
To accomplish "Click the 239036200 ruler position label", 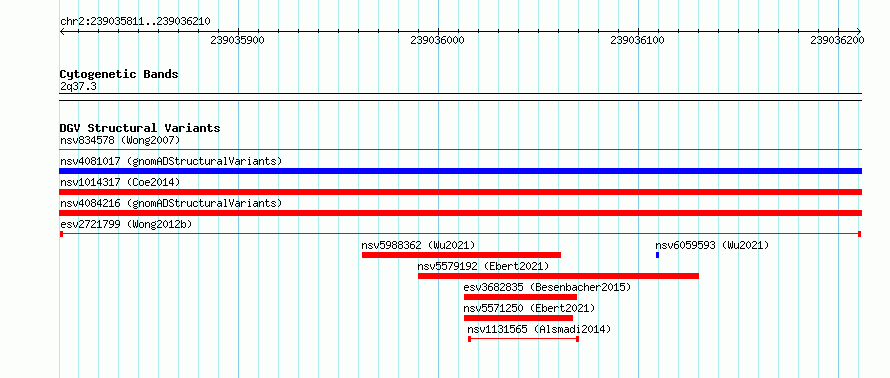I will tap(837, 40).
